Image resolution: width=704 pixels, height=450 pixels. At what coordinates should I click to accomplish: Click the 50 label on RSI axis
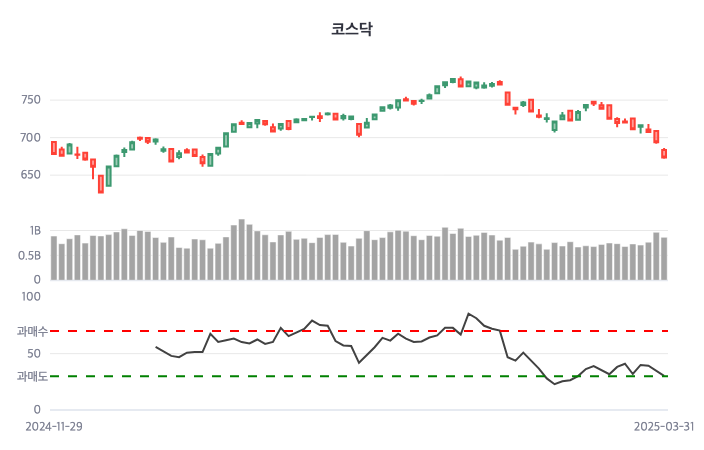point(33,354)
